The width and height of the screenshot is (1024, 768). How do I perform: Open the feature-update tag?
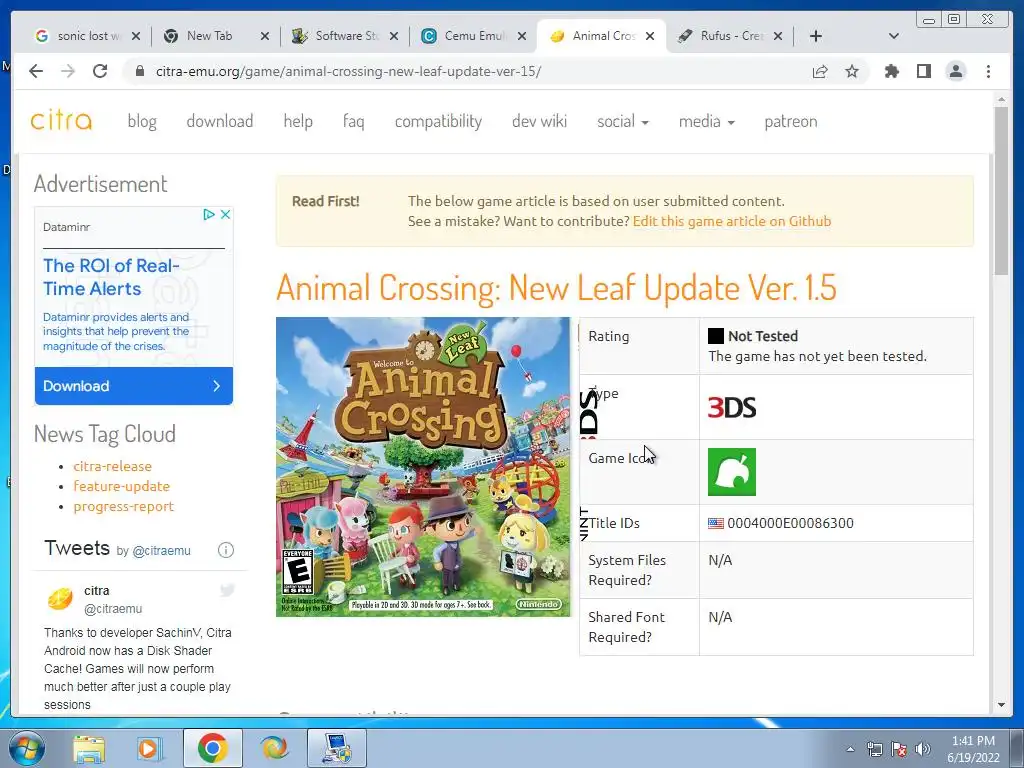pyautogui.click(x=121, y=487)
